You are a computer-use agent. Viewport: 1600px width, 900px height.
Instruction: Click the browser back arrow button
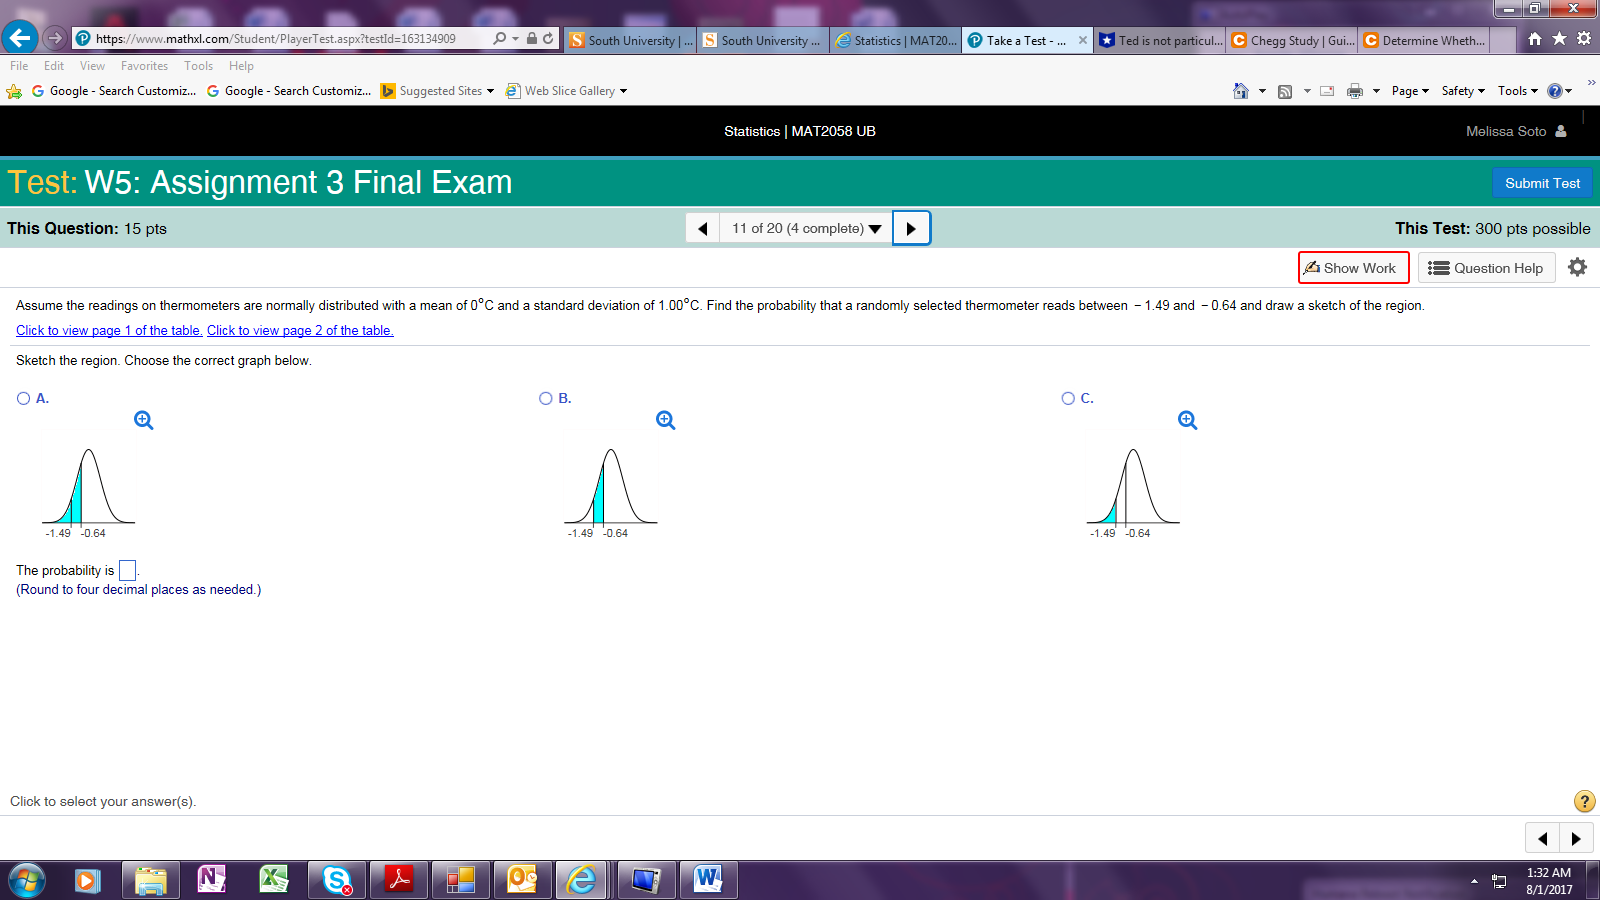pyautogui.click(x=20, y=38)
